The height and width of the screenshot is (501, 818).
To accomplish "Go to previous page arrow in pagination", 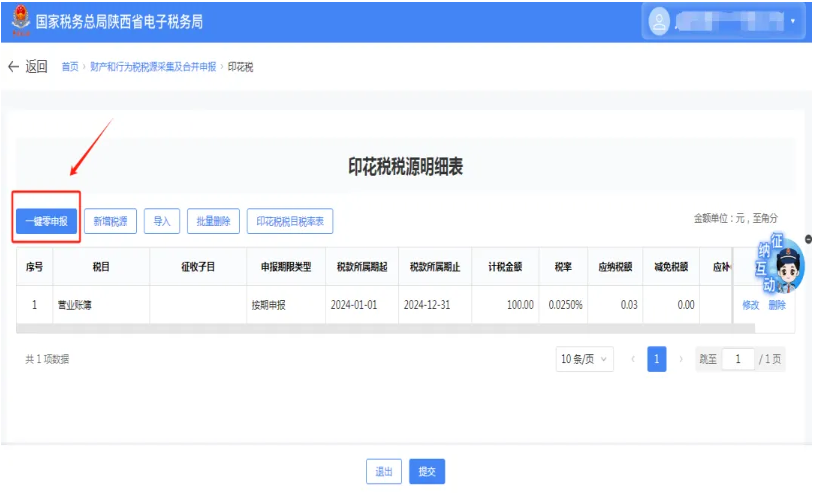I will pyautogui.click(x=633, y=359).
